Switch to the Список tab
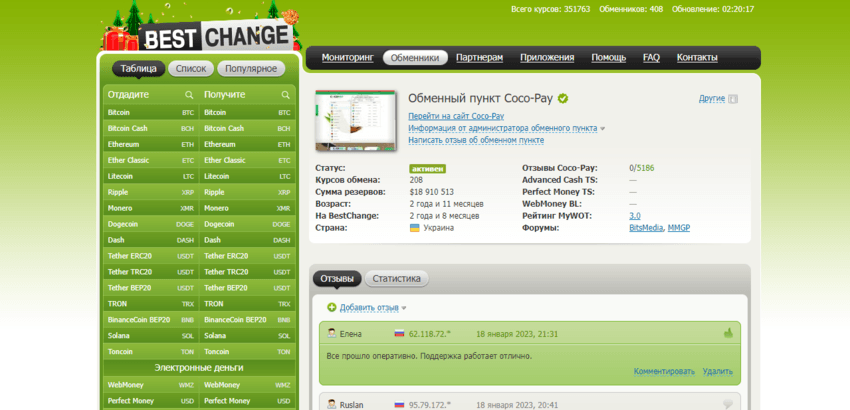850x410 pixels. pyautogui.click(x=191, y=69)
